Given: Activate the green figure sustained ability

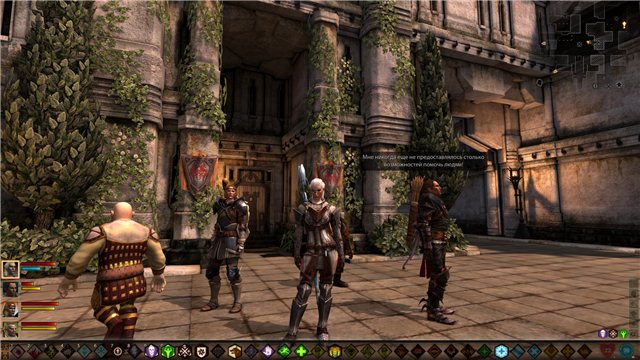Looking at the screenshot, I should [168, 351].
